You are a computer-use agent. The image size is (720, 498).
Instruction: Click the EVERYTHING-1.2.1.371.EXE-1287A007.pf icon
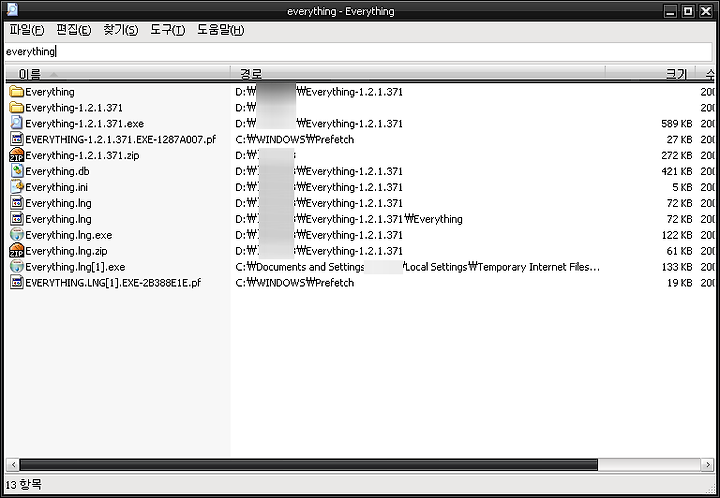tap(17, 140)
